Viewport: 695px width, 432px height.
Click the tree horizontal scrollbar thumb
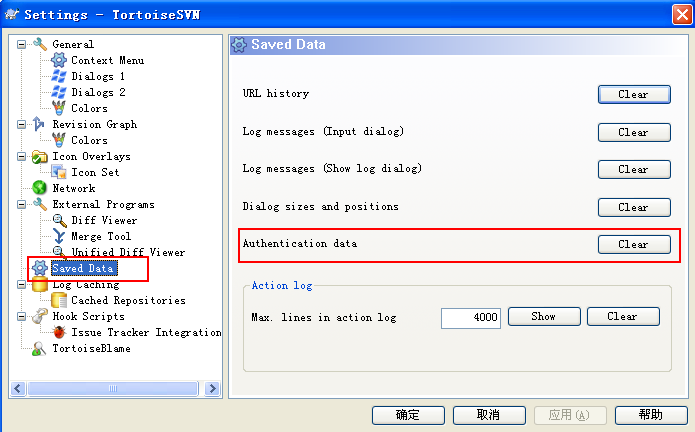coord(113,389)
